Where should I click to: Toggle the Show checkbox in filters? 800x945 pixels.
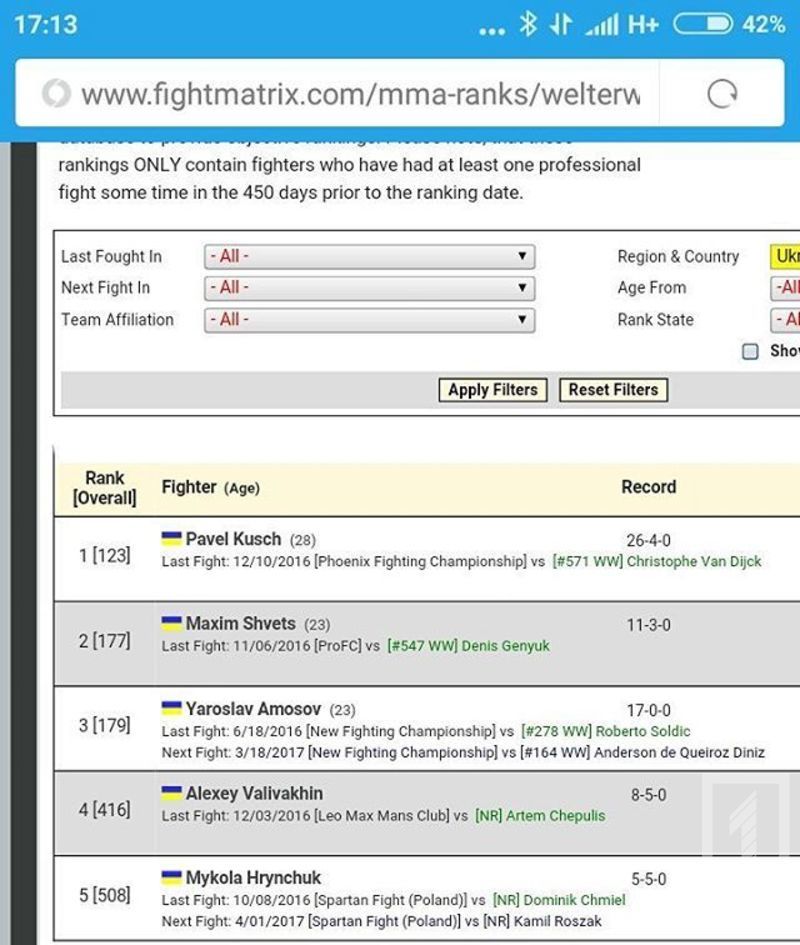tap(750, 351)
